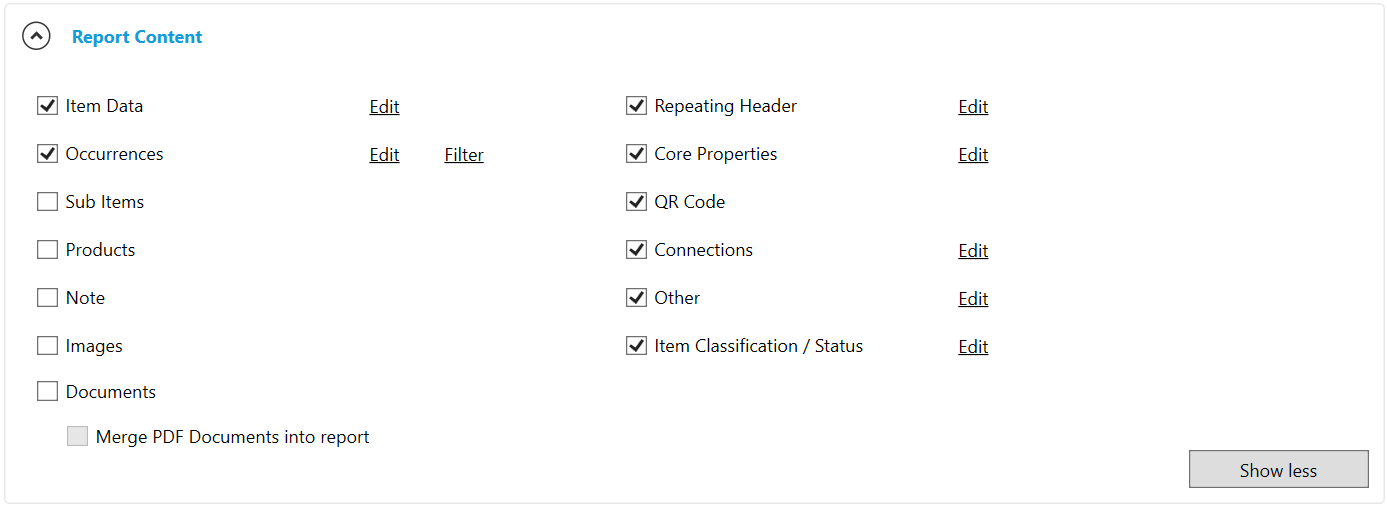Collapse the Report Content section

(x=37, y=37)
